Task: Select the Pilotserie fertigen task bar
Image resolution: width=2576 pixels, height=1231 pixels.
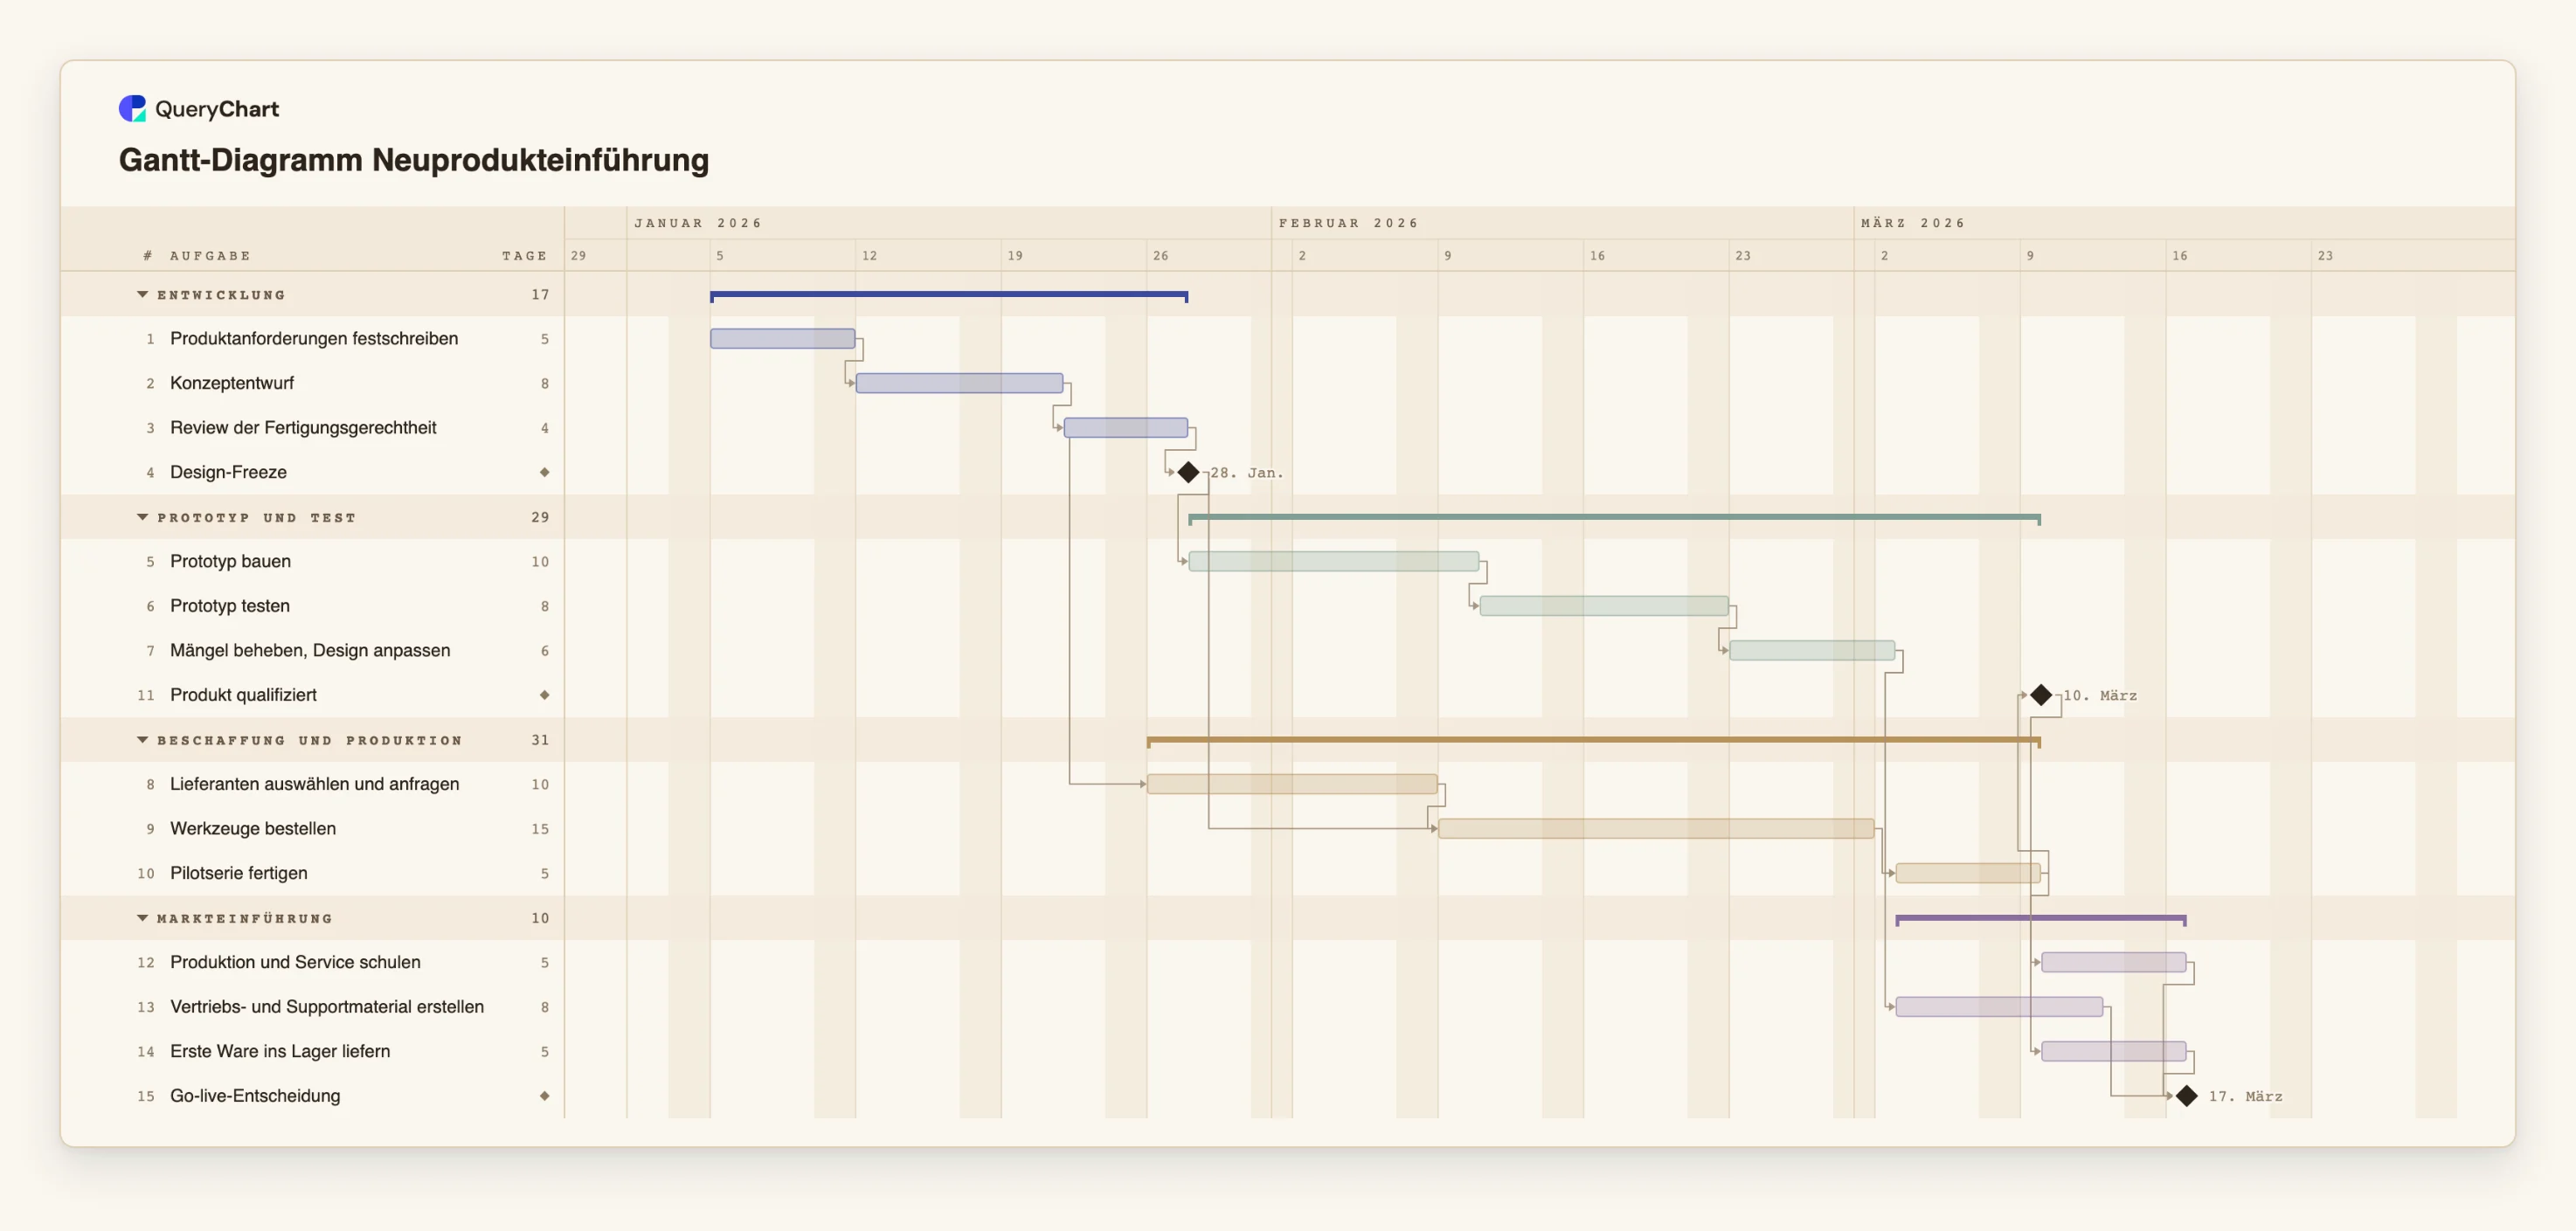Action: click(1968, 873)
